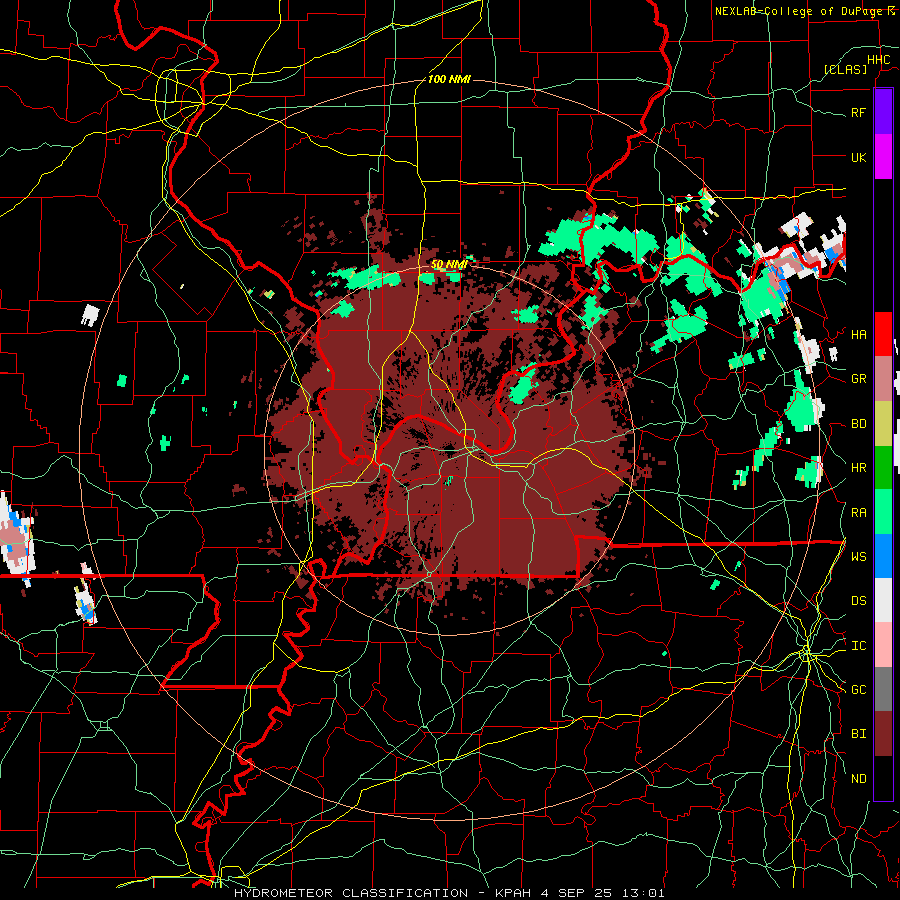Click the DS white legend swatch
Viewport: 900px width, 900px height.
[x=883, y=600]
